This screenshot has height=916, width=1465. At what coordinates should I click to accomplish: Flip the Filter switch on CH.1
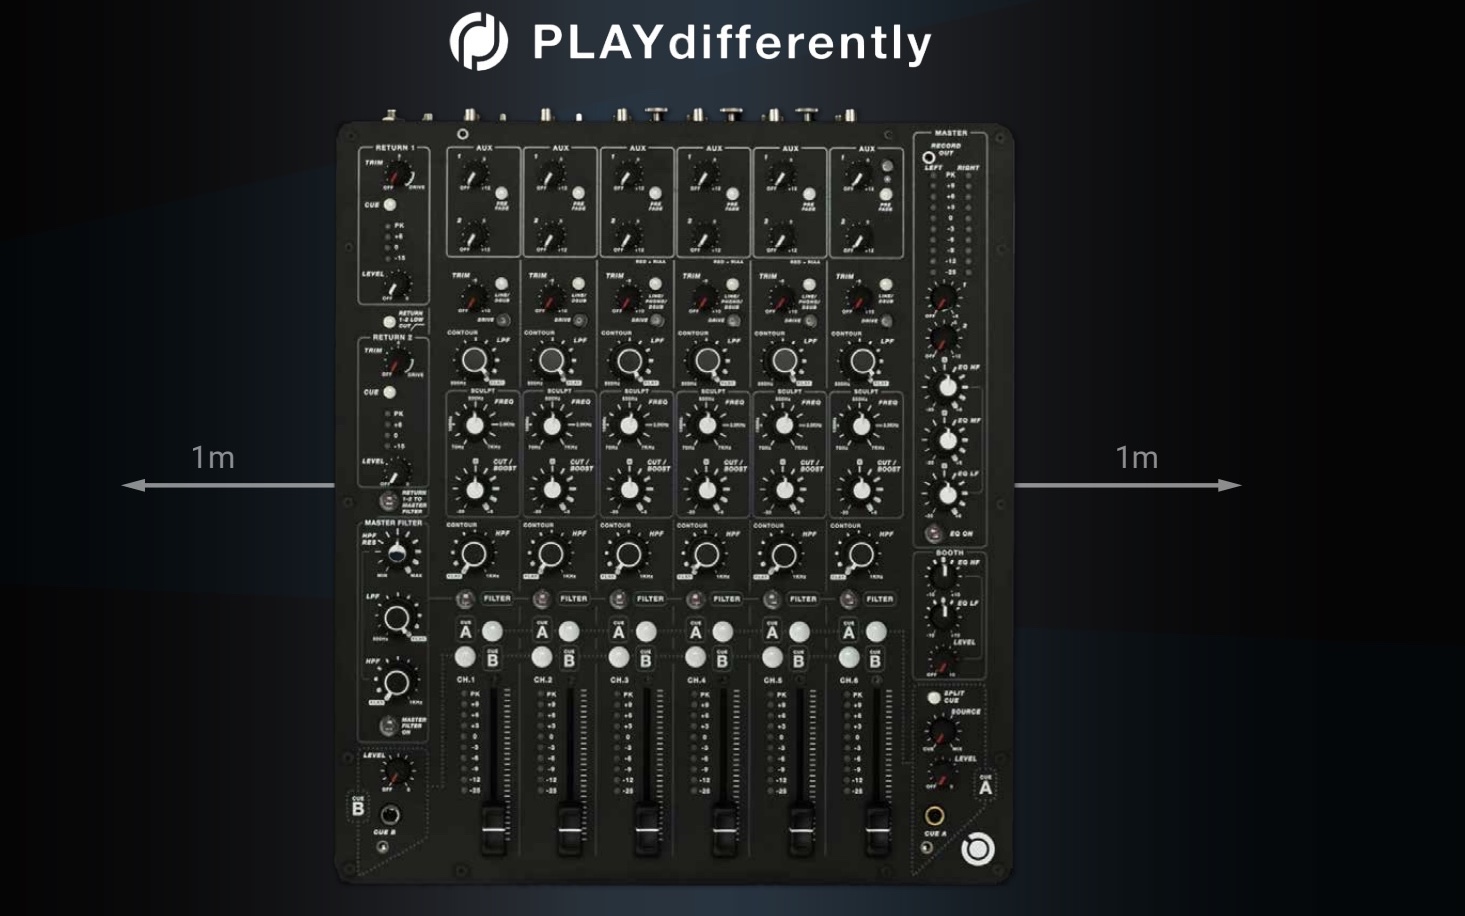pos(465,599)
